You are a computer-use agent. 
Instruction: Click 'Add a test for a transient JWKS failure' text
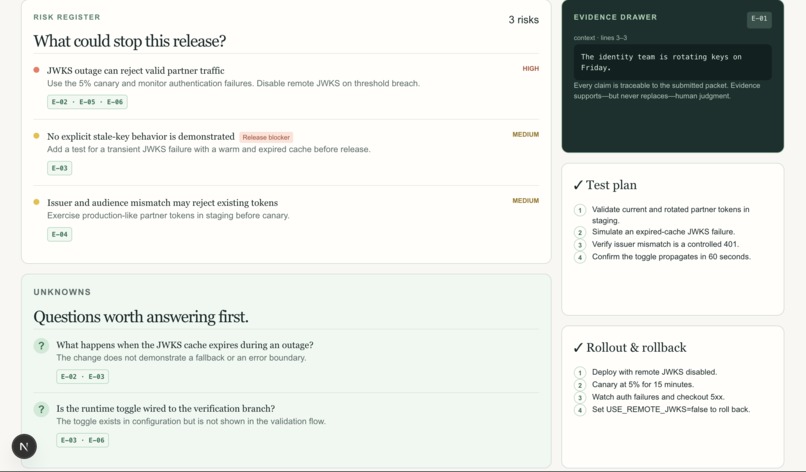point(208,149)
